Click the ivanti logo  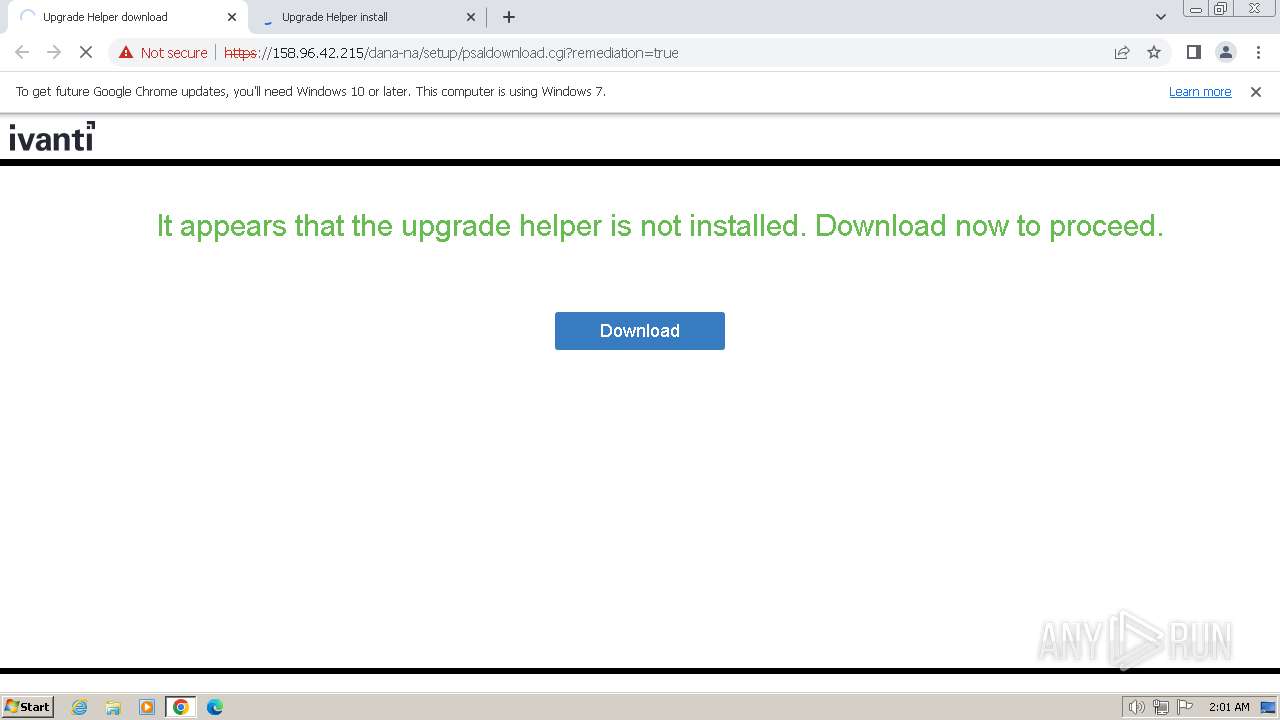[x=52, y=136]
